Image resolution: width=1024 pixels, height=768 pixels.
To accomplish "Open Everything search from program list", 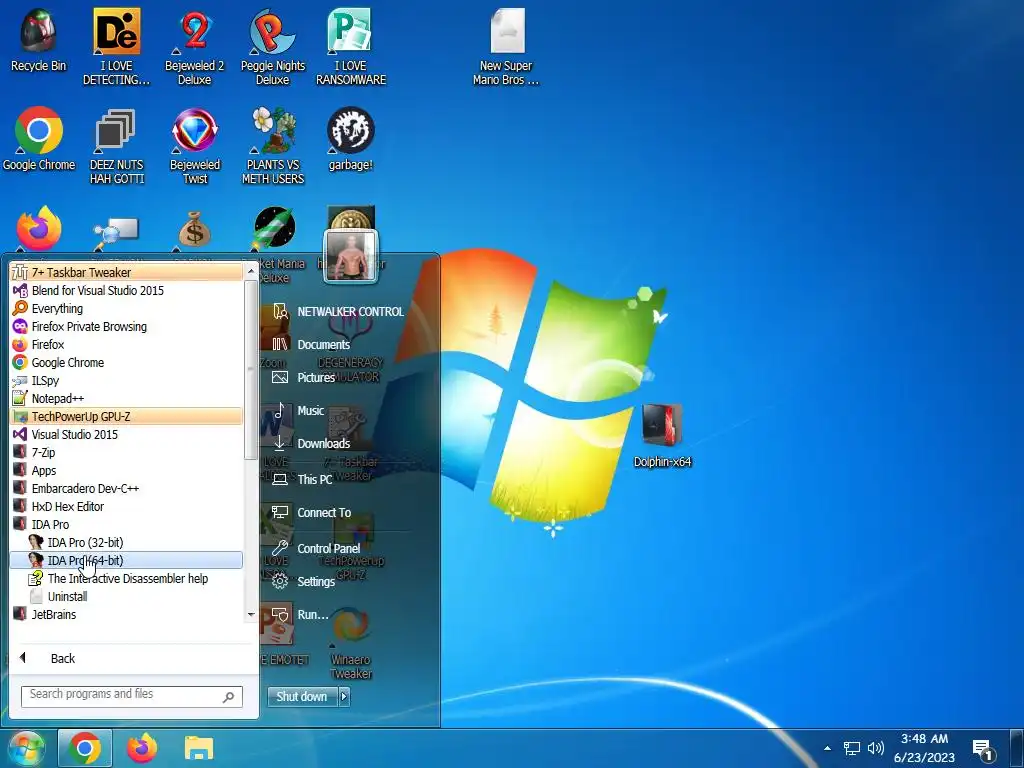I will click(x=127, y=308).
